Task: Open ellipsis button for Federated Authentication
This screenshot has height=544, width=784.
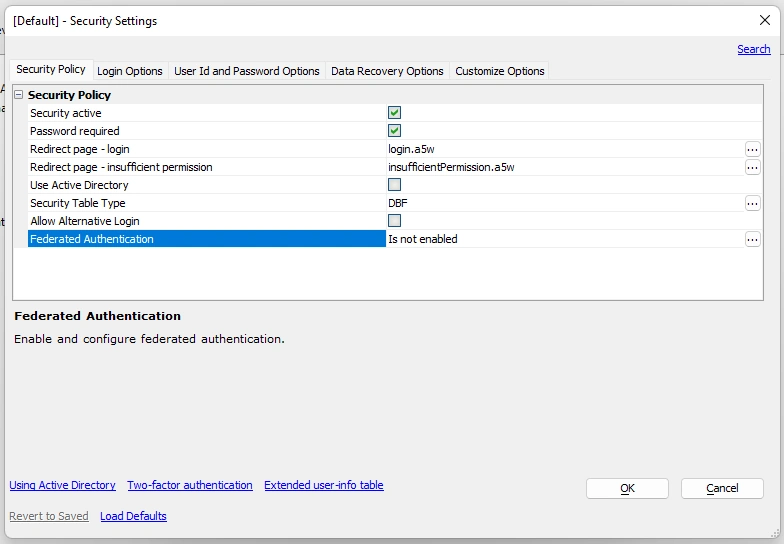Action: 752,239
